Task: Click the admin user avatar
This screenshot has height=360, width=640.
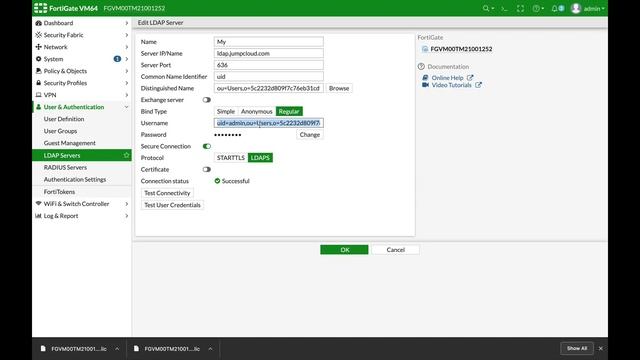Action: (576, 8)
